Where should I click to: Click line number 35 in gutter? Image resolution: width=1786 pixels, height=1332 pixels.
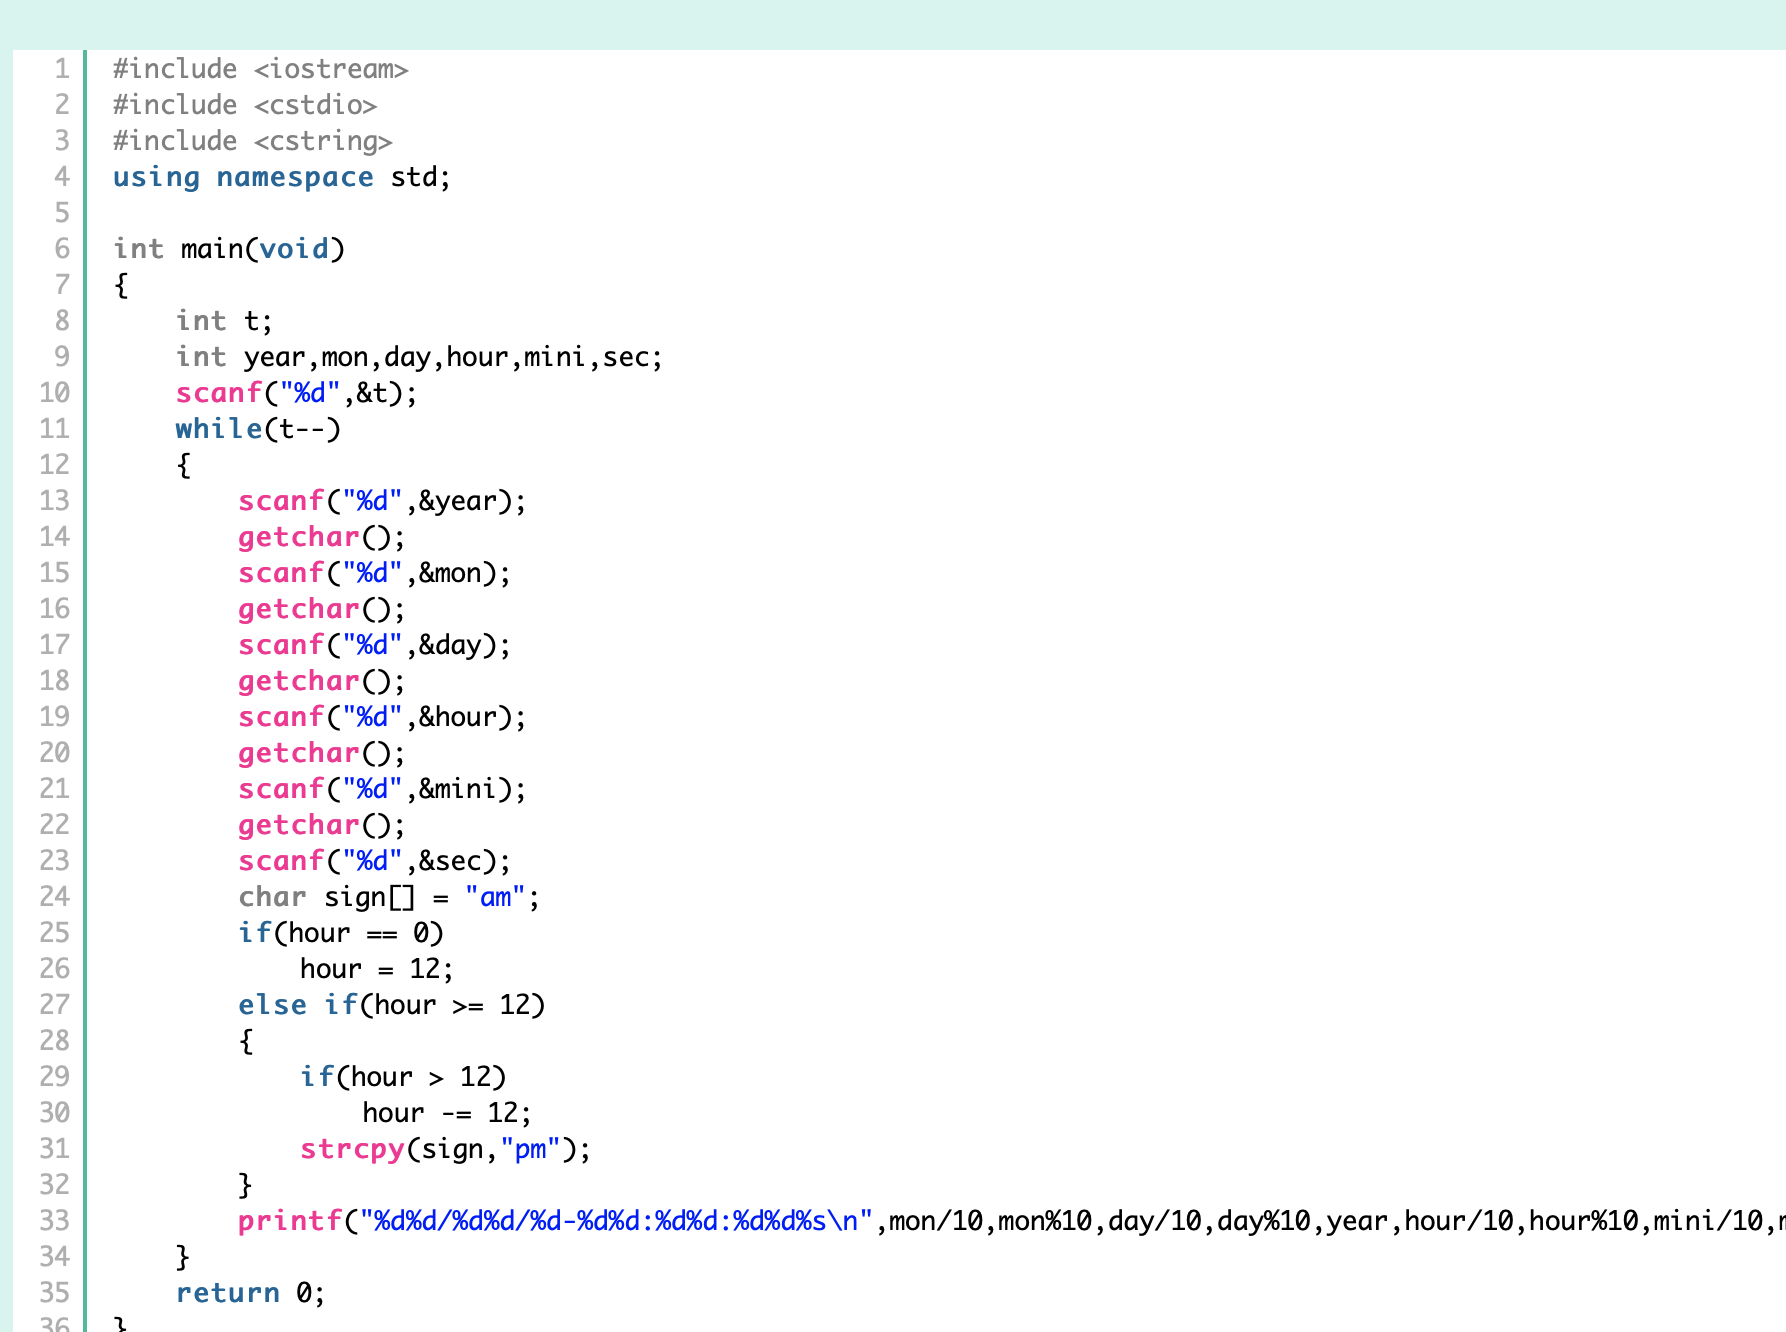click(55, 1293)
